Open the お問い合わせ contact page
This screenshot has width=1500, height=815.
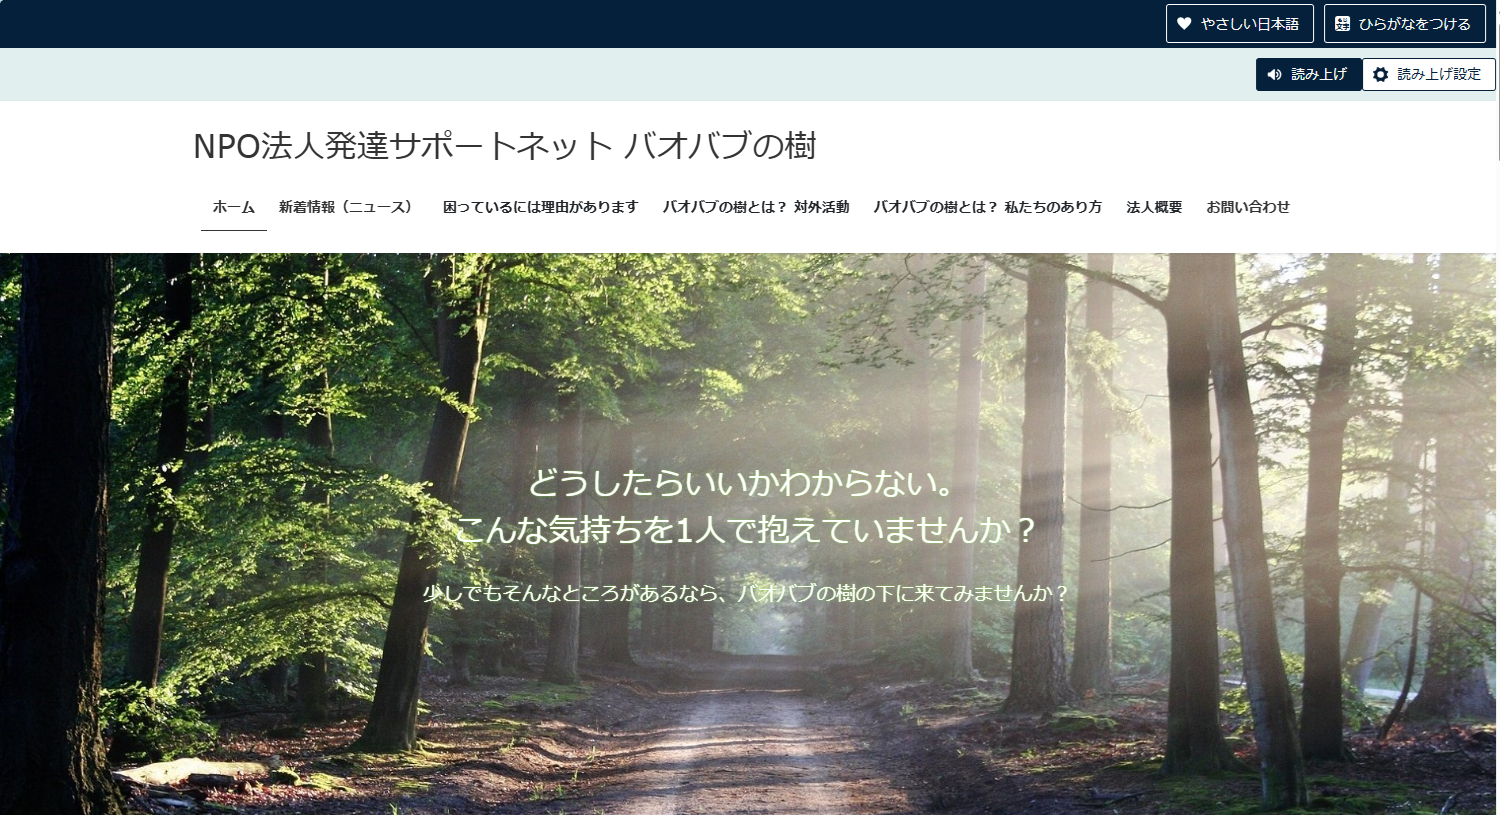(1248, 207)
